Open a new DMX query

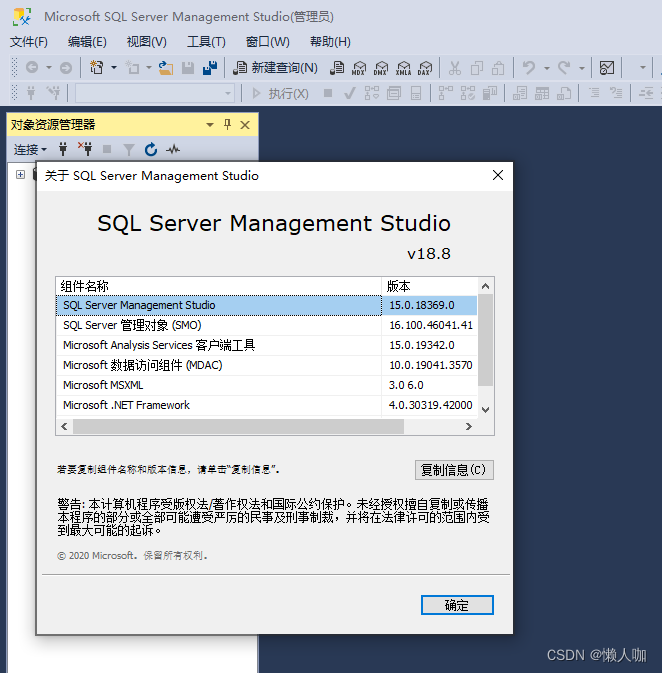pyautogui.click(x=381, y=68)
